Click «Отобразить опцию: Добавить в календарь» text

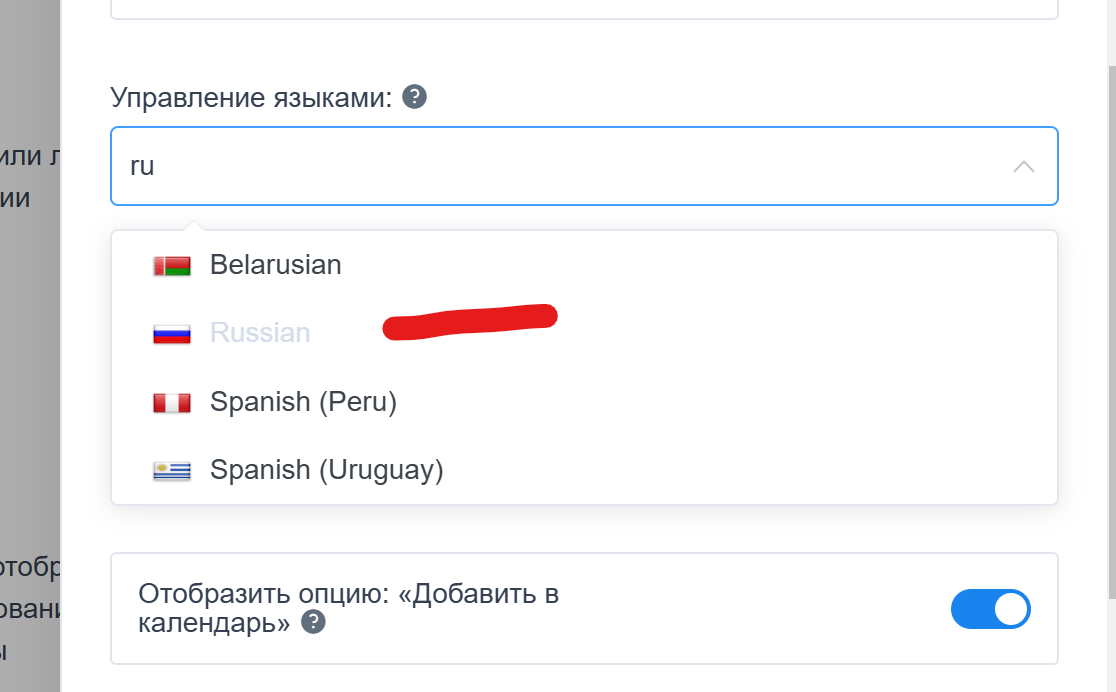point(348,607)
